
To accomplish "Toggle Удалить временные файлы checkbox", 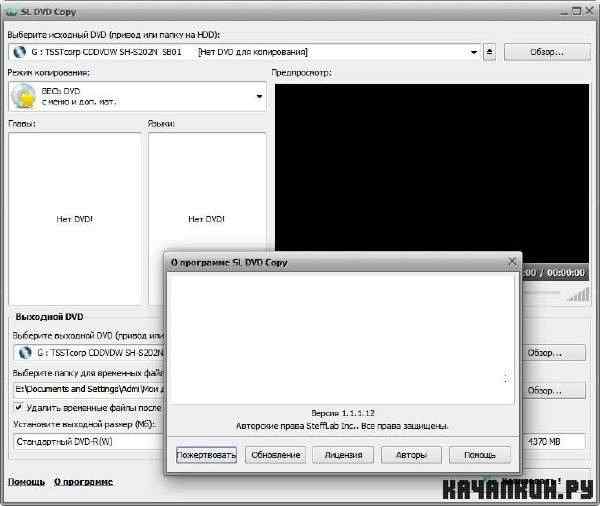I will (x=18, y=407).
